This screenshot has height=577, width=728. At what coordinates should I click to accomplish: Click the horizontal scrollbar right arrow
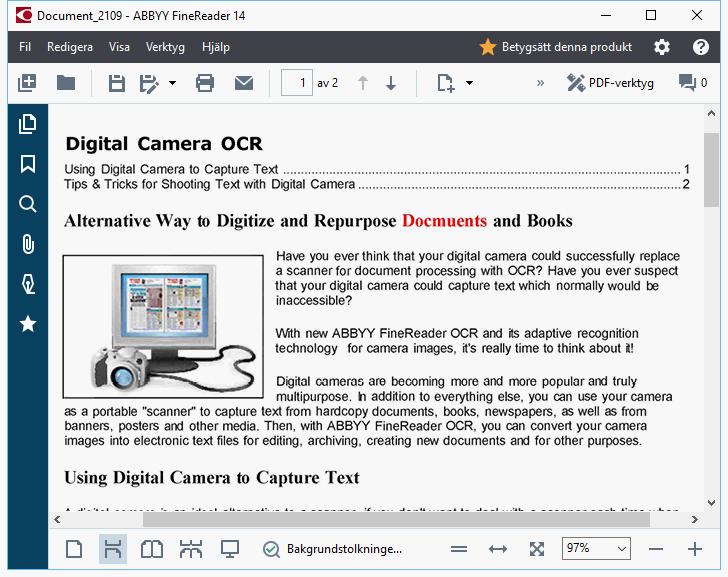click(x=695, y=519)
